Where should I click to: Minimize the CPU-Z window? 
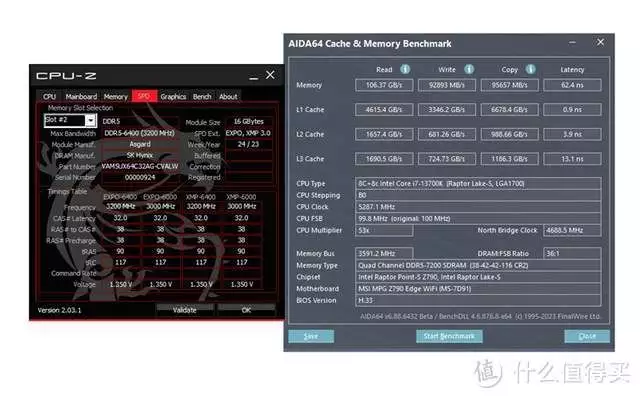pos(254,76)
